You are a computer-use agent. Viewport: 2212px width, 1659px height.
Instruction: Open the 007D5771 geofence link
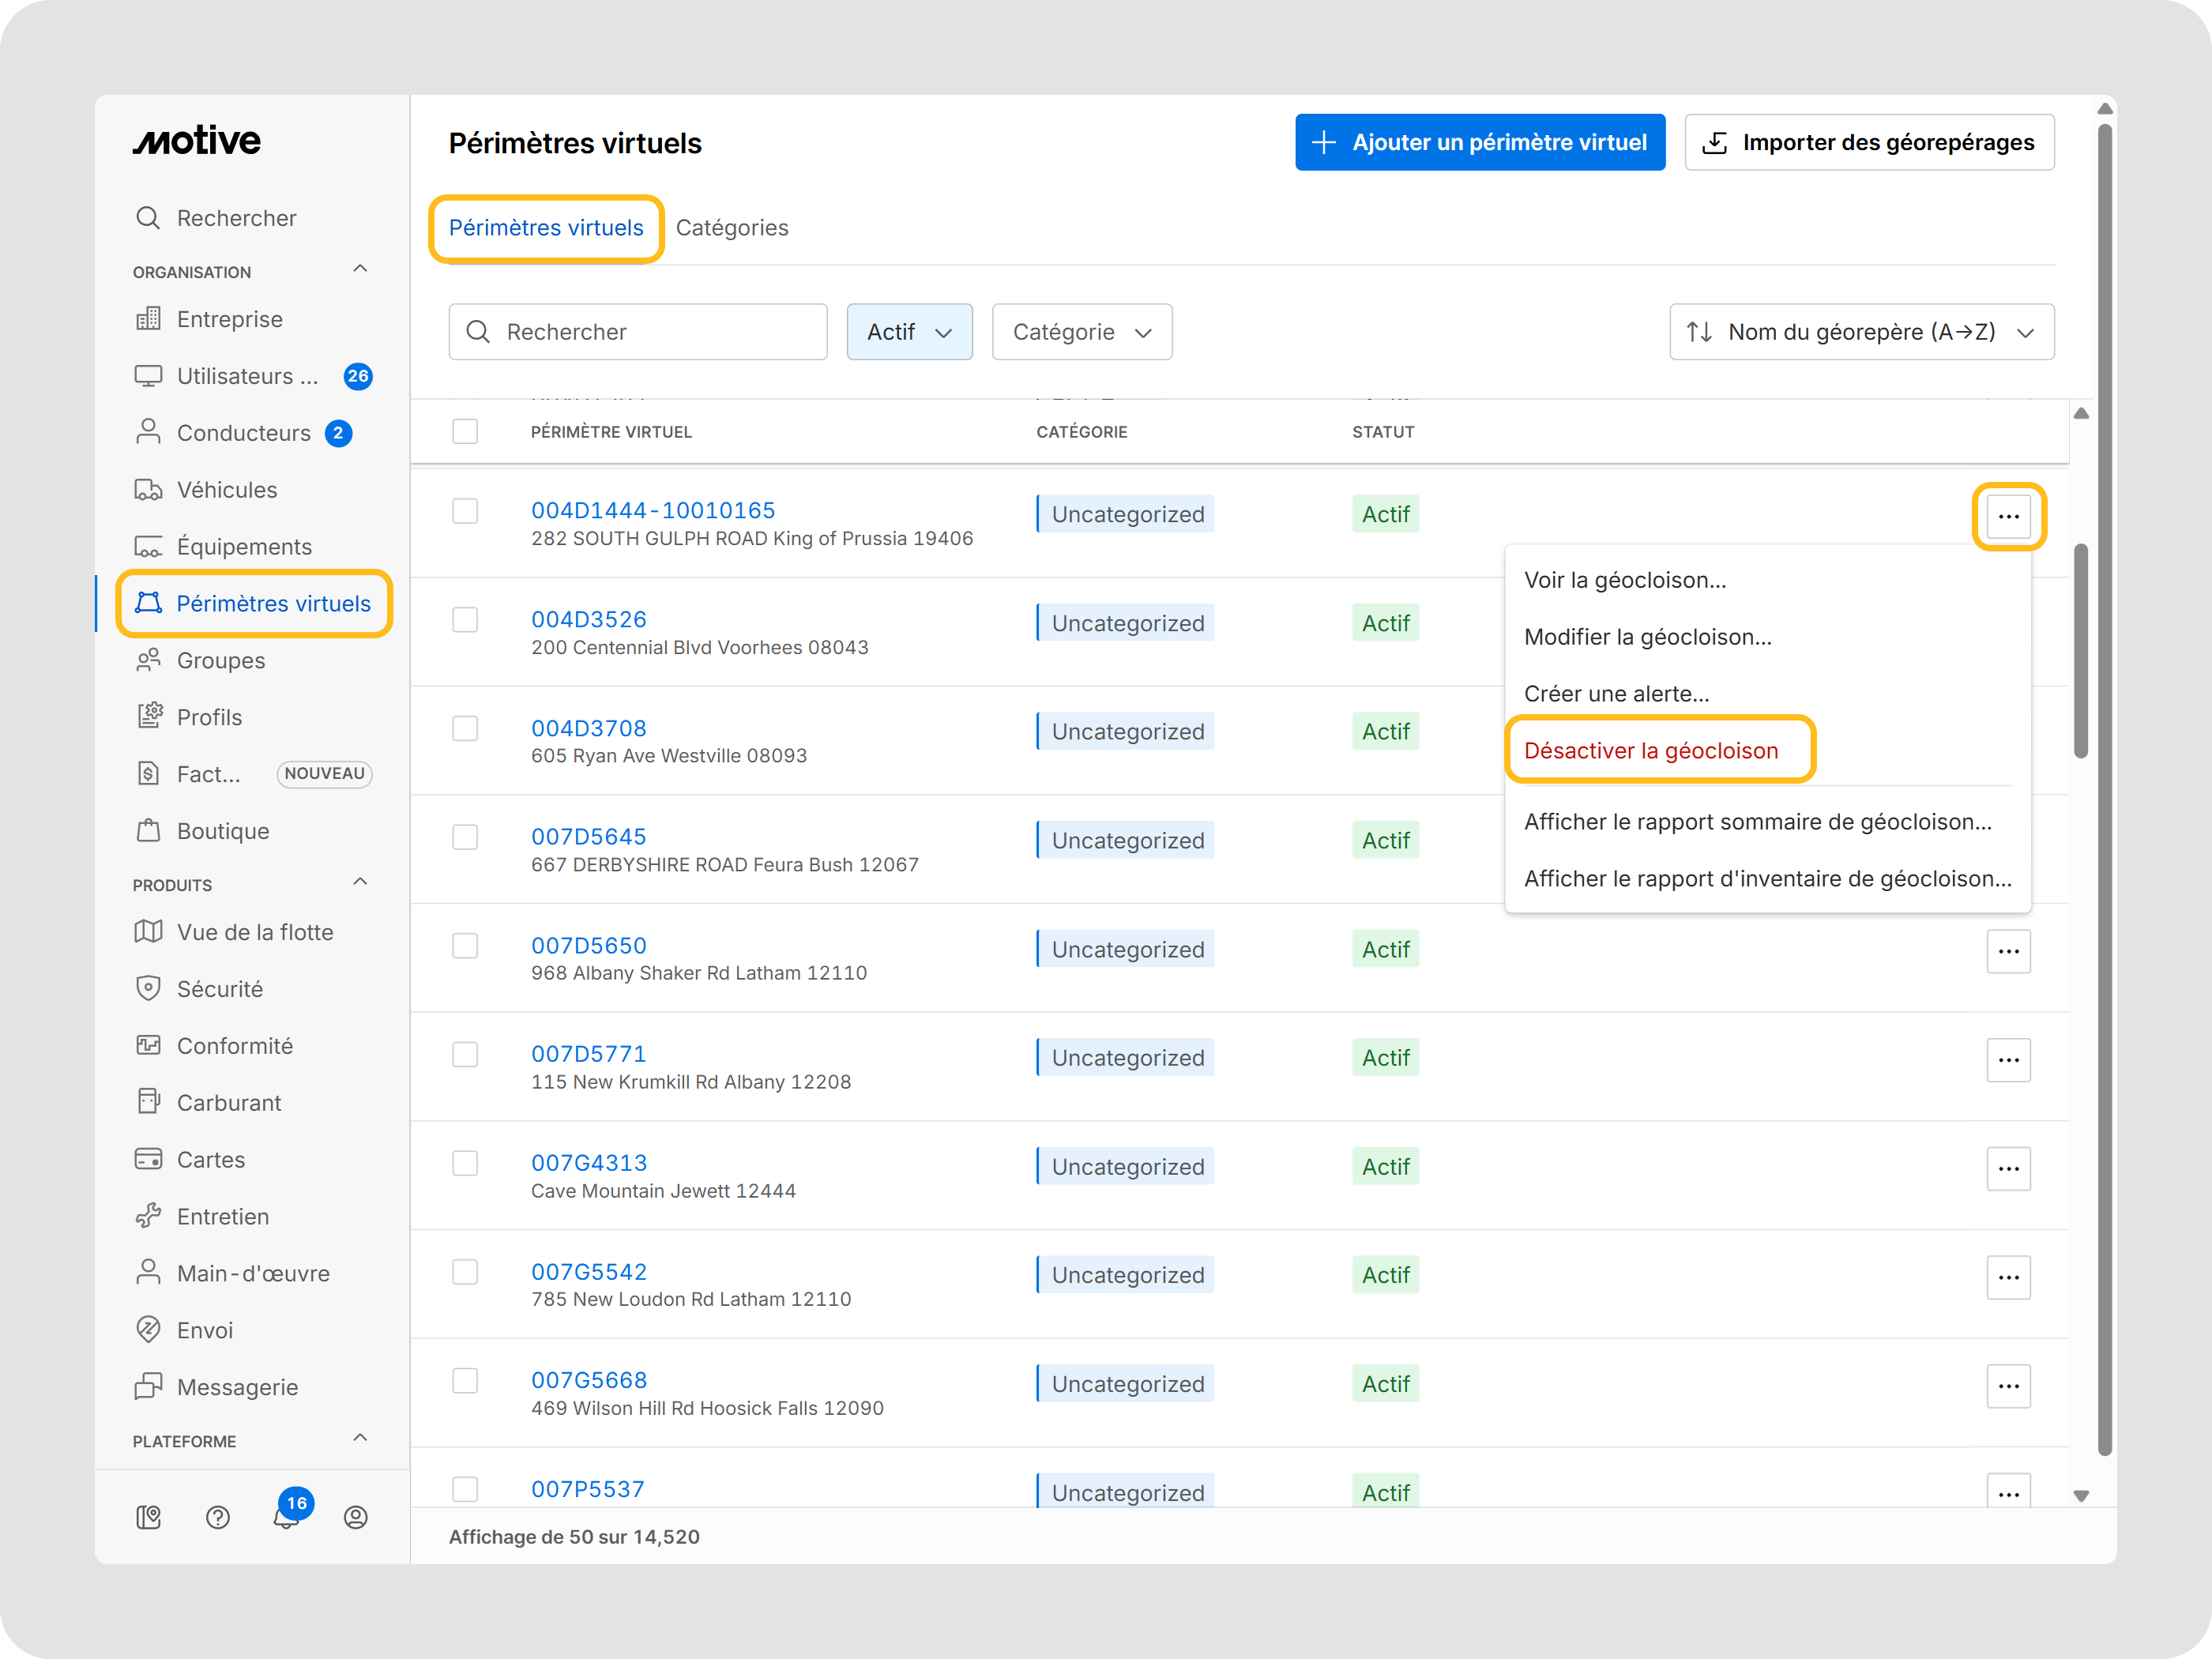point(588,1054)
